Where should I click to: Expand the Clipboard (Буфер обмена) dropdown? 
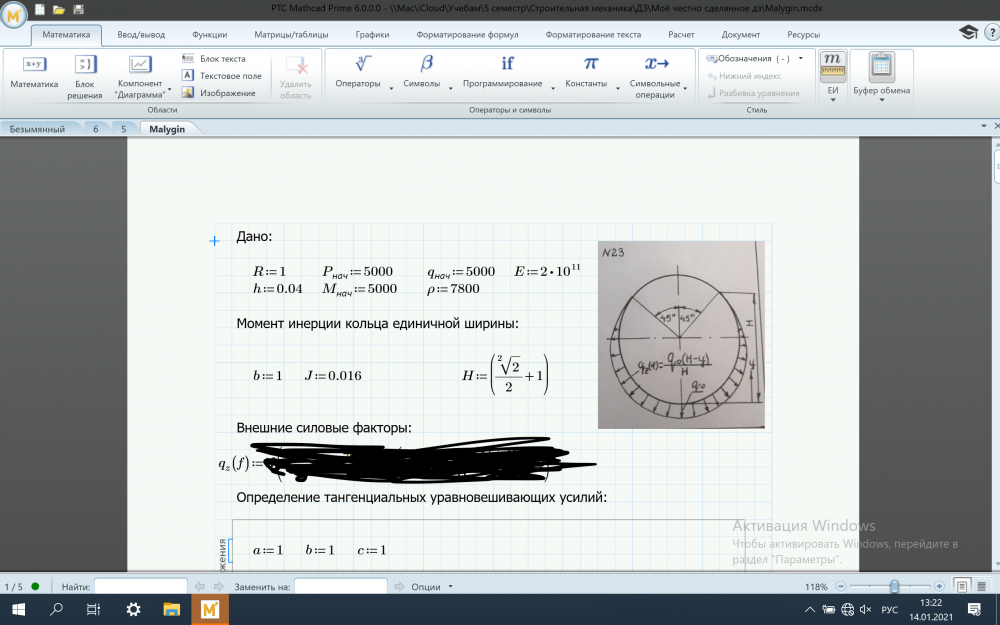click(x=881, y=75)
